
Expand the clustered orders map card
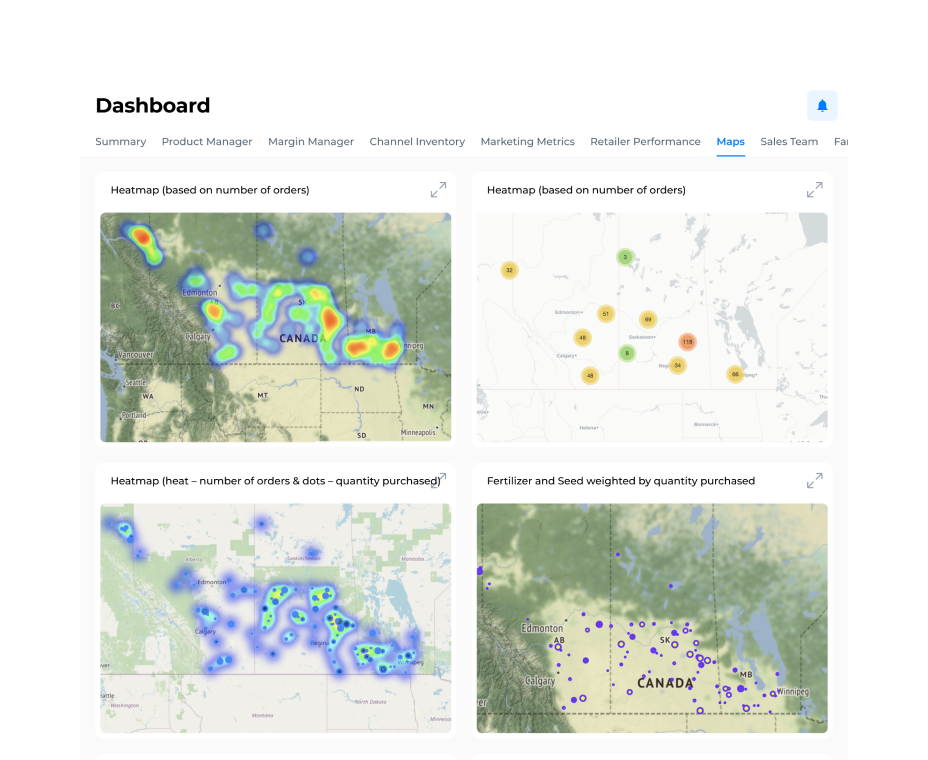[814, 190]
